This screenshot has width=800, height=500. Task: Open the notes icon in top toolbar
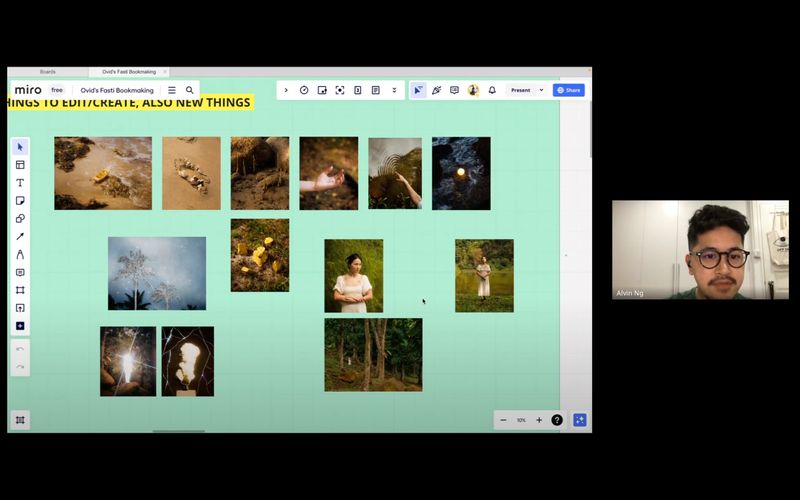coord(376,90)
